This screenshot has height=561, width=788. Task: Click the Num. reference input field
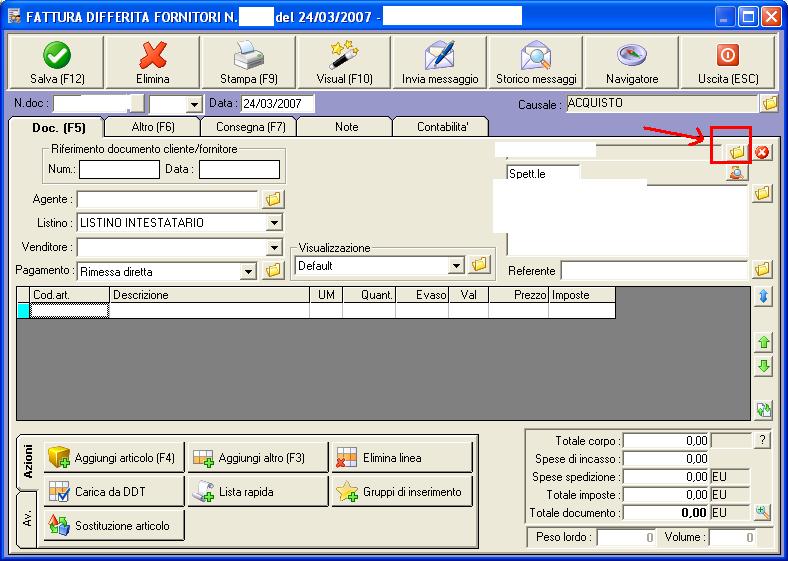pyautogui.click(x=119, y=169)
